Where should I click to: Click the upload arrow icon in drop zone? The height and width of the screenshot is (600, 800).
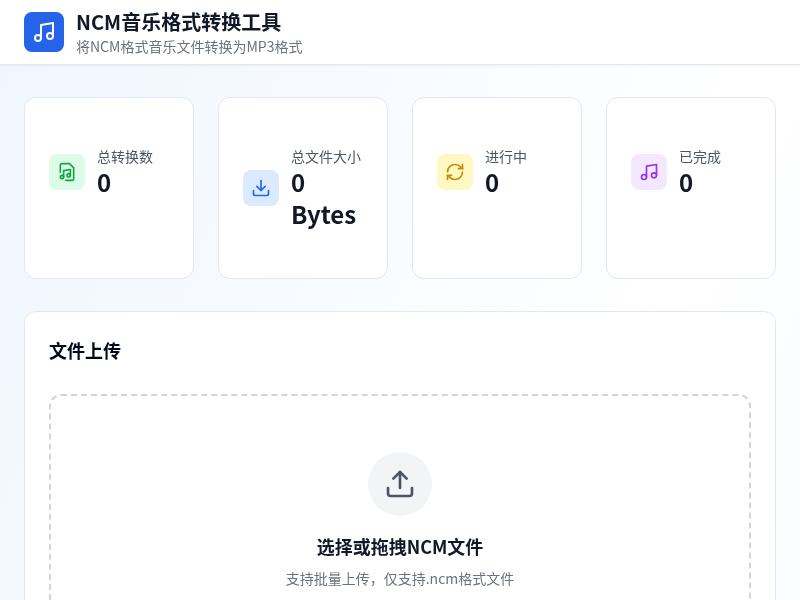[400, 484]
